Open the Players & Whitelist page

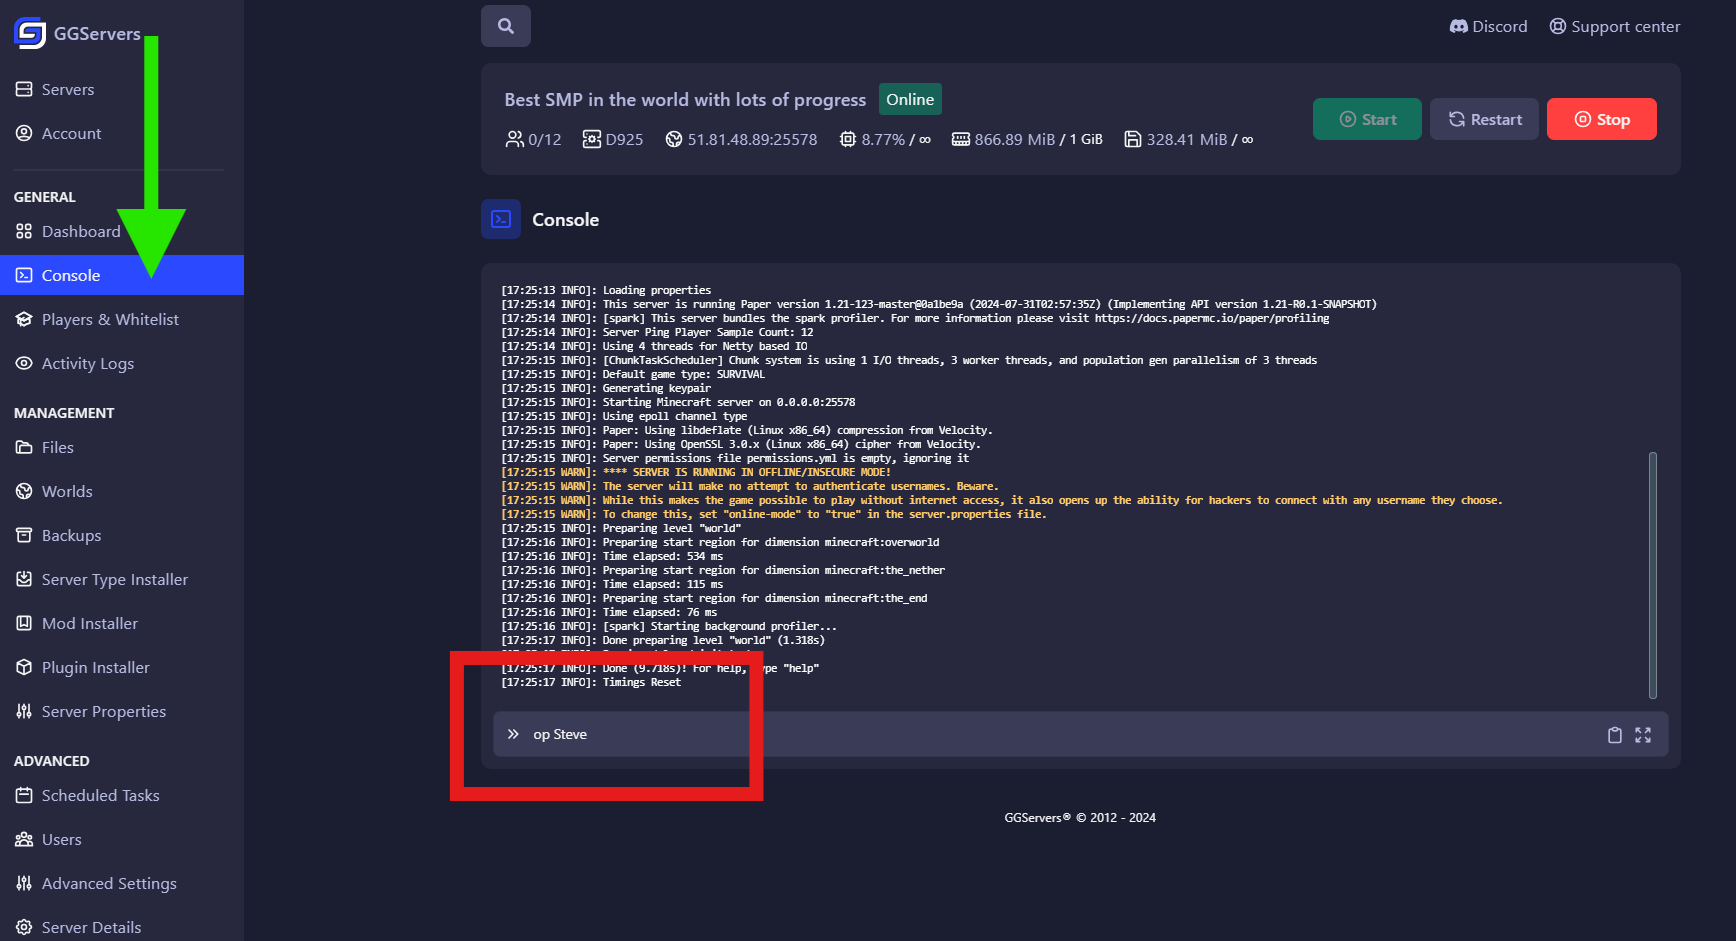coord(110,319)
